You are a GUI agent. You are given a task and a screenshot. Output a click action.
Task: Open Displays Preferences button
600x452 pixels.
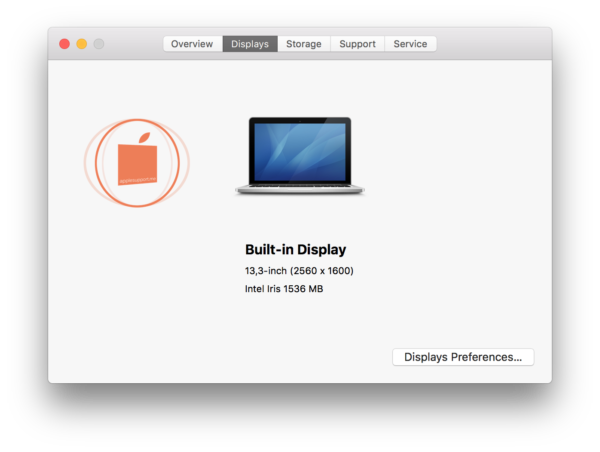[x=463, y=357]
